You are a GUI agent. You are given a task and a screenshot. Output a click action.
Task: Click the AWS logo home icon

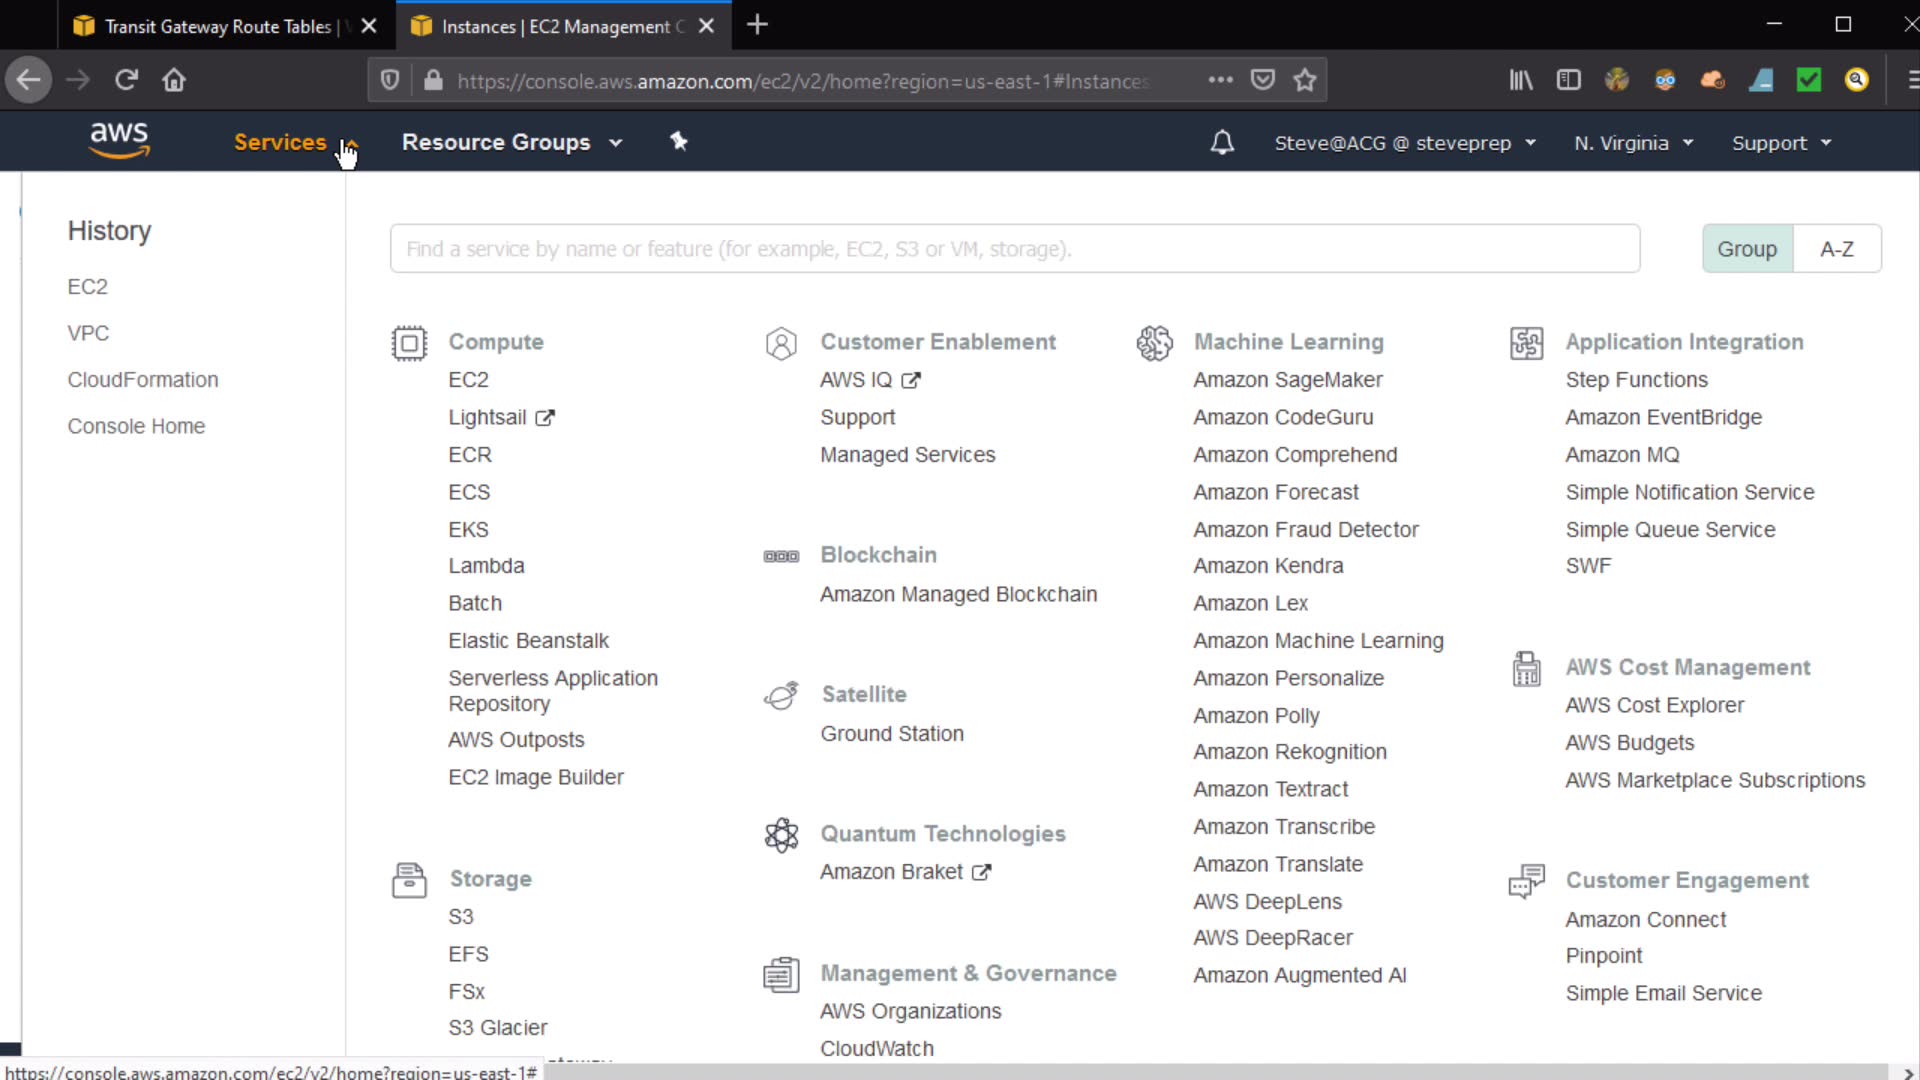pos(119,140)
